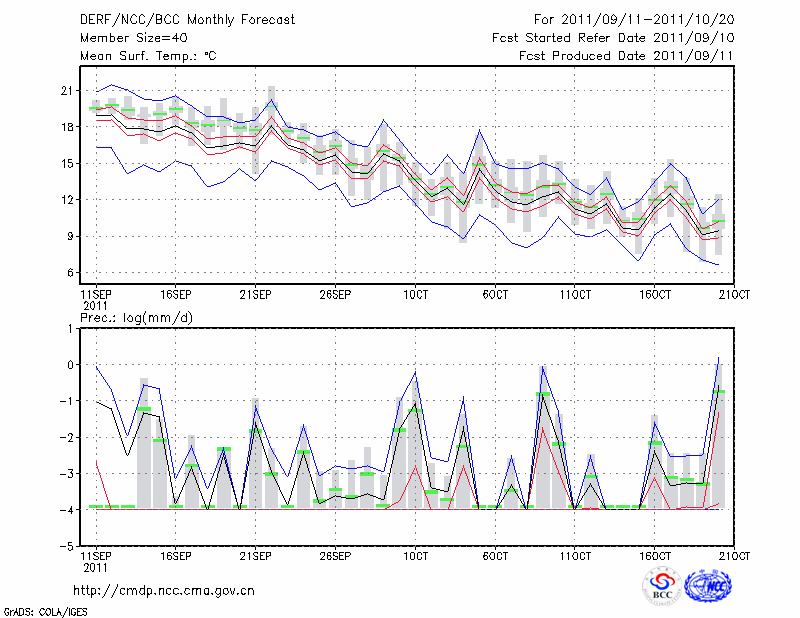This screenshot has width=800, height=618.
Task: Click the 6 value on temperature y-axis
Action: [70, 273]
